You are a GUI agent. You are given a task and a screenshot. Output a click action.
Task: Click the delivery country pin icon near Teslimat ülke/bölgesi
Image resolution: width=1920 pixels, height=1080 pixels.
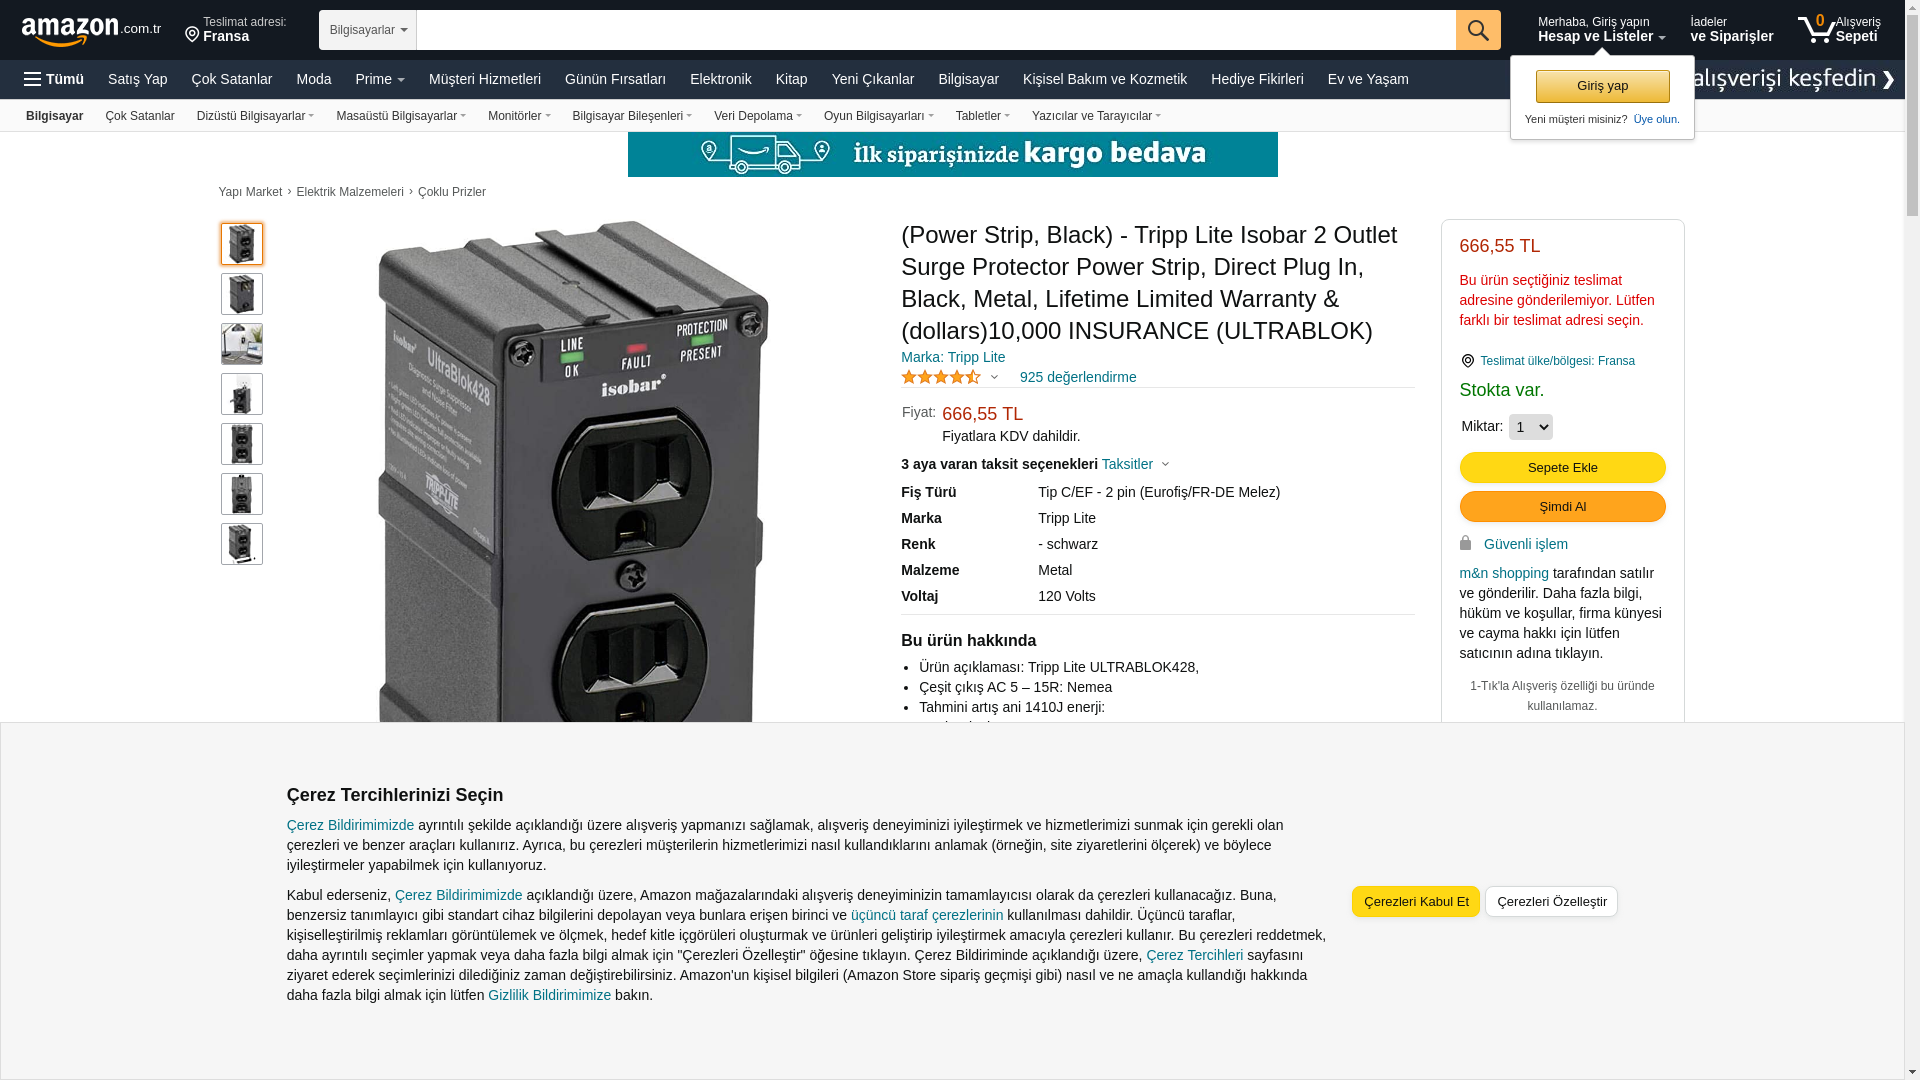(x=1467, y=361)
